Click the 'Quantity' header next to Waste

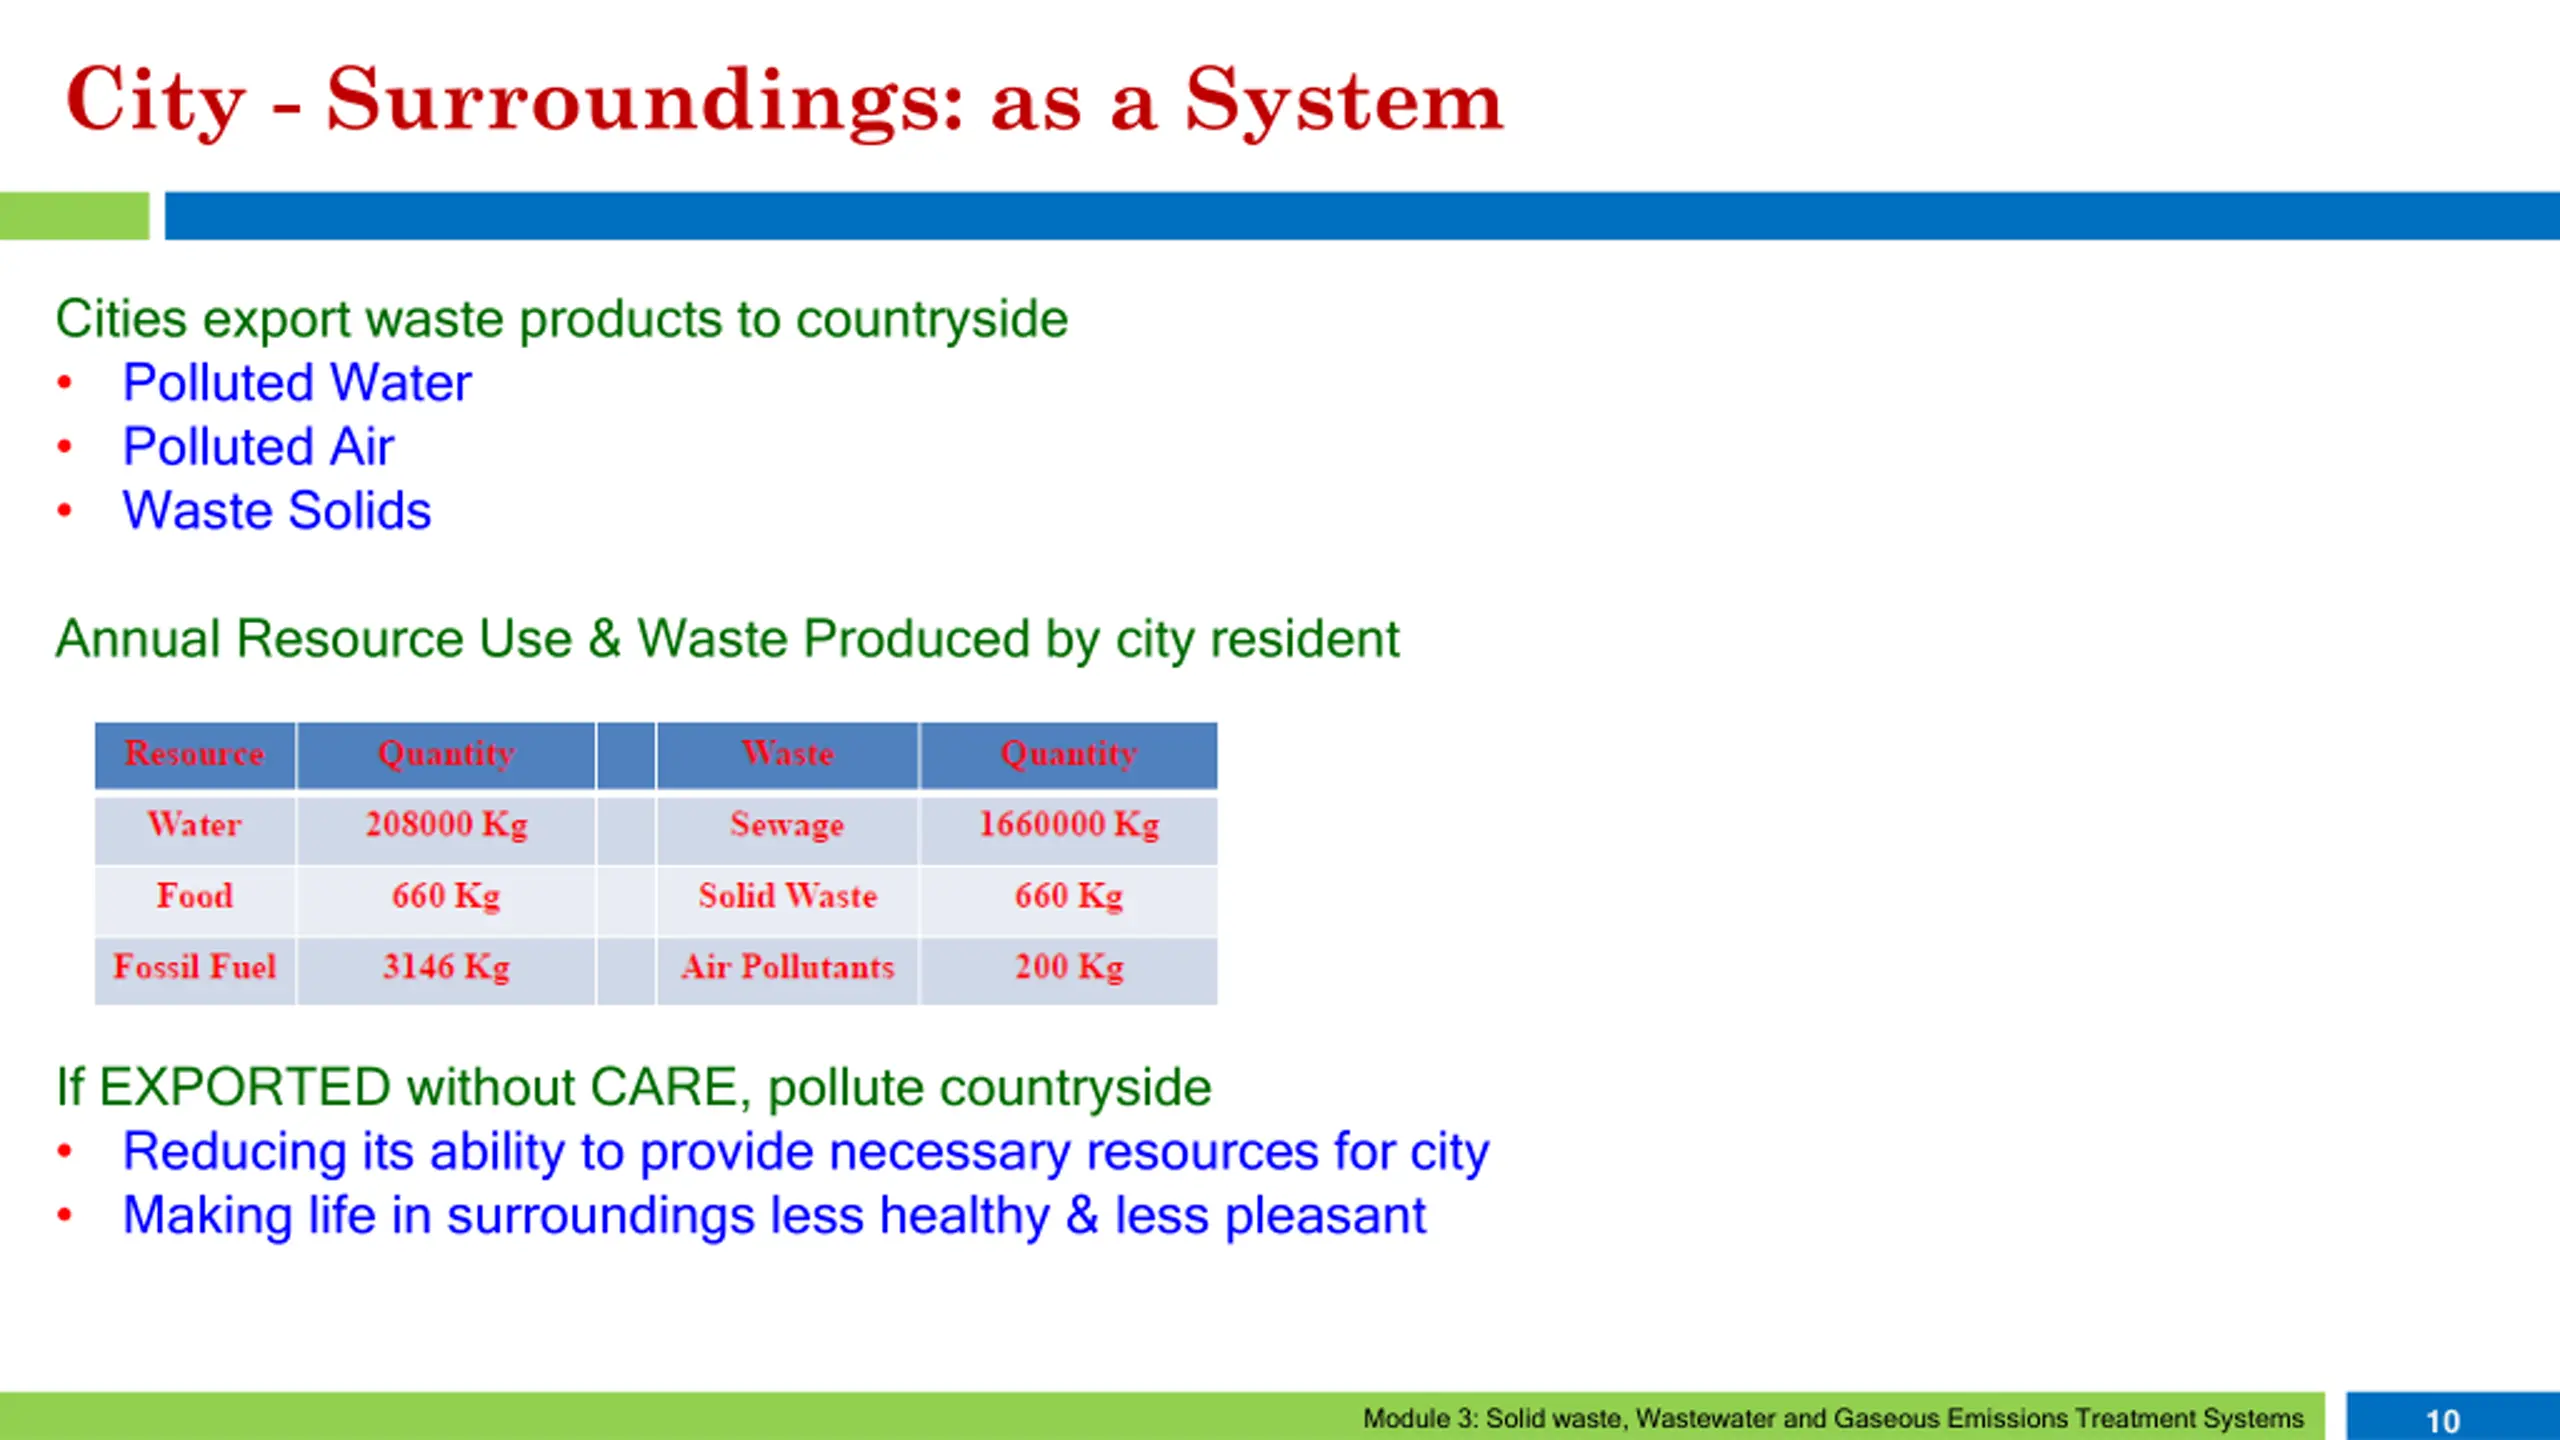click(x=1069, y=755)
